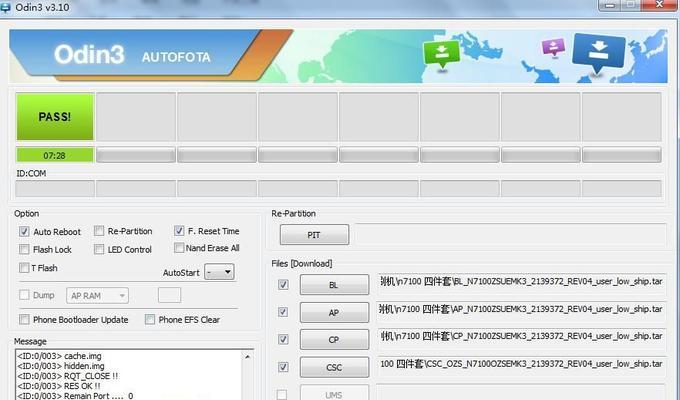
Task: Tick Phone Bootloader Update checkbox
Action: [24, 320]
